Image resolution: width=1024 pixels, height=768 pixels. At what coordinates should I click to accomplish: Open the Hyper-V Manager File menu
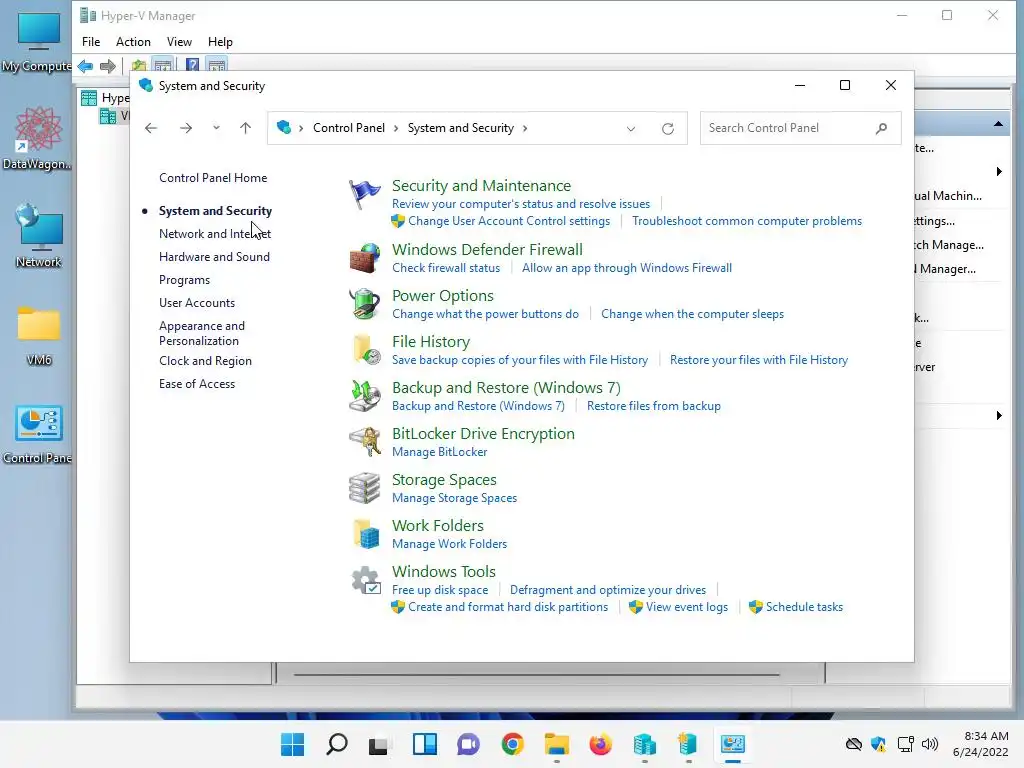[x=91, y=42]
